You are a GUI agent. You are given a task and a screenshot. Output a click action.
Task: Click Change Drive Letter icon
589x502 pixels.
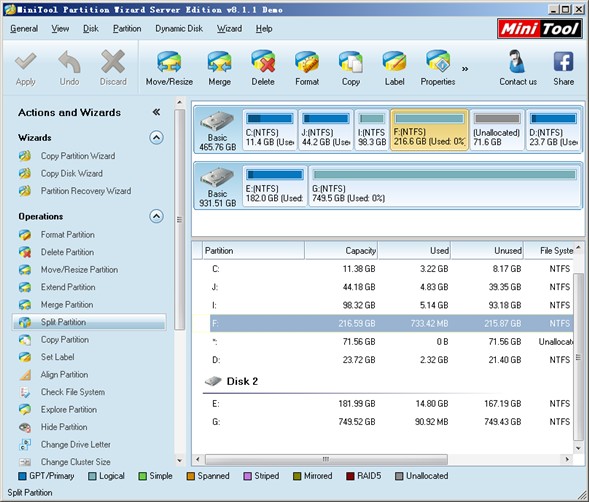pos(25,445)
